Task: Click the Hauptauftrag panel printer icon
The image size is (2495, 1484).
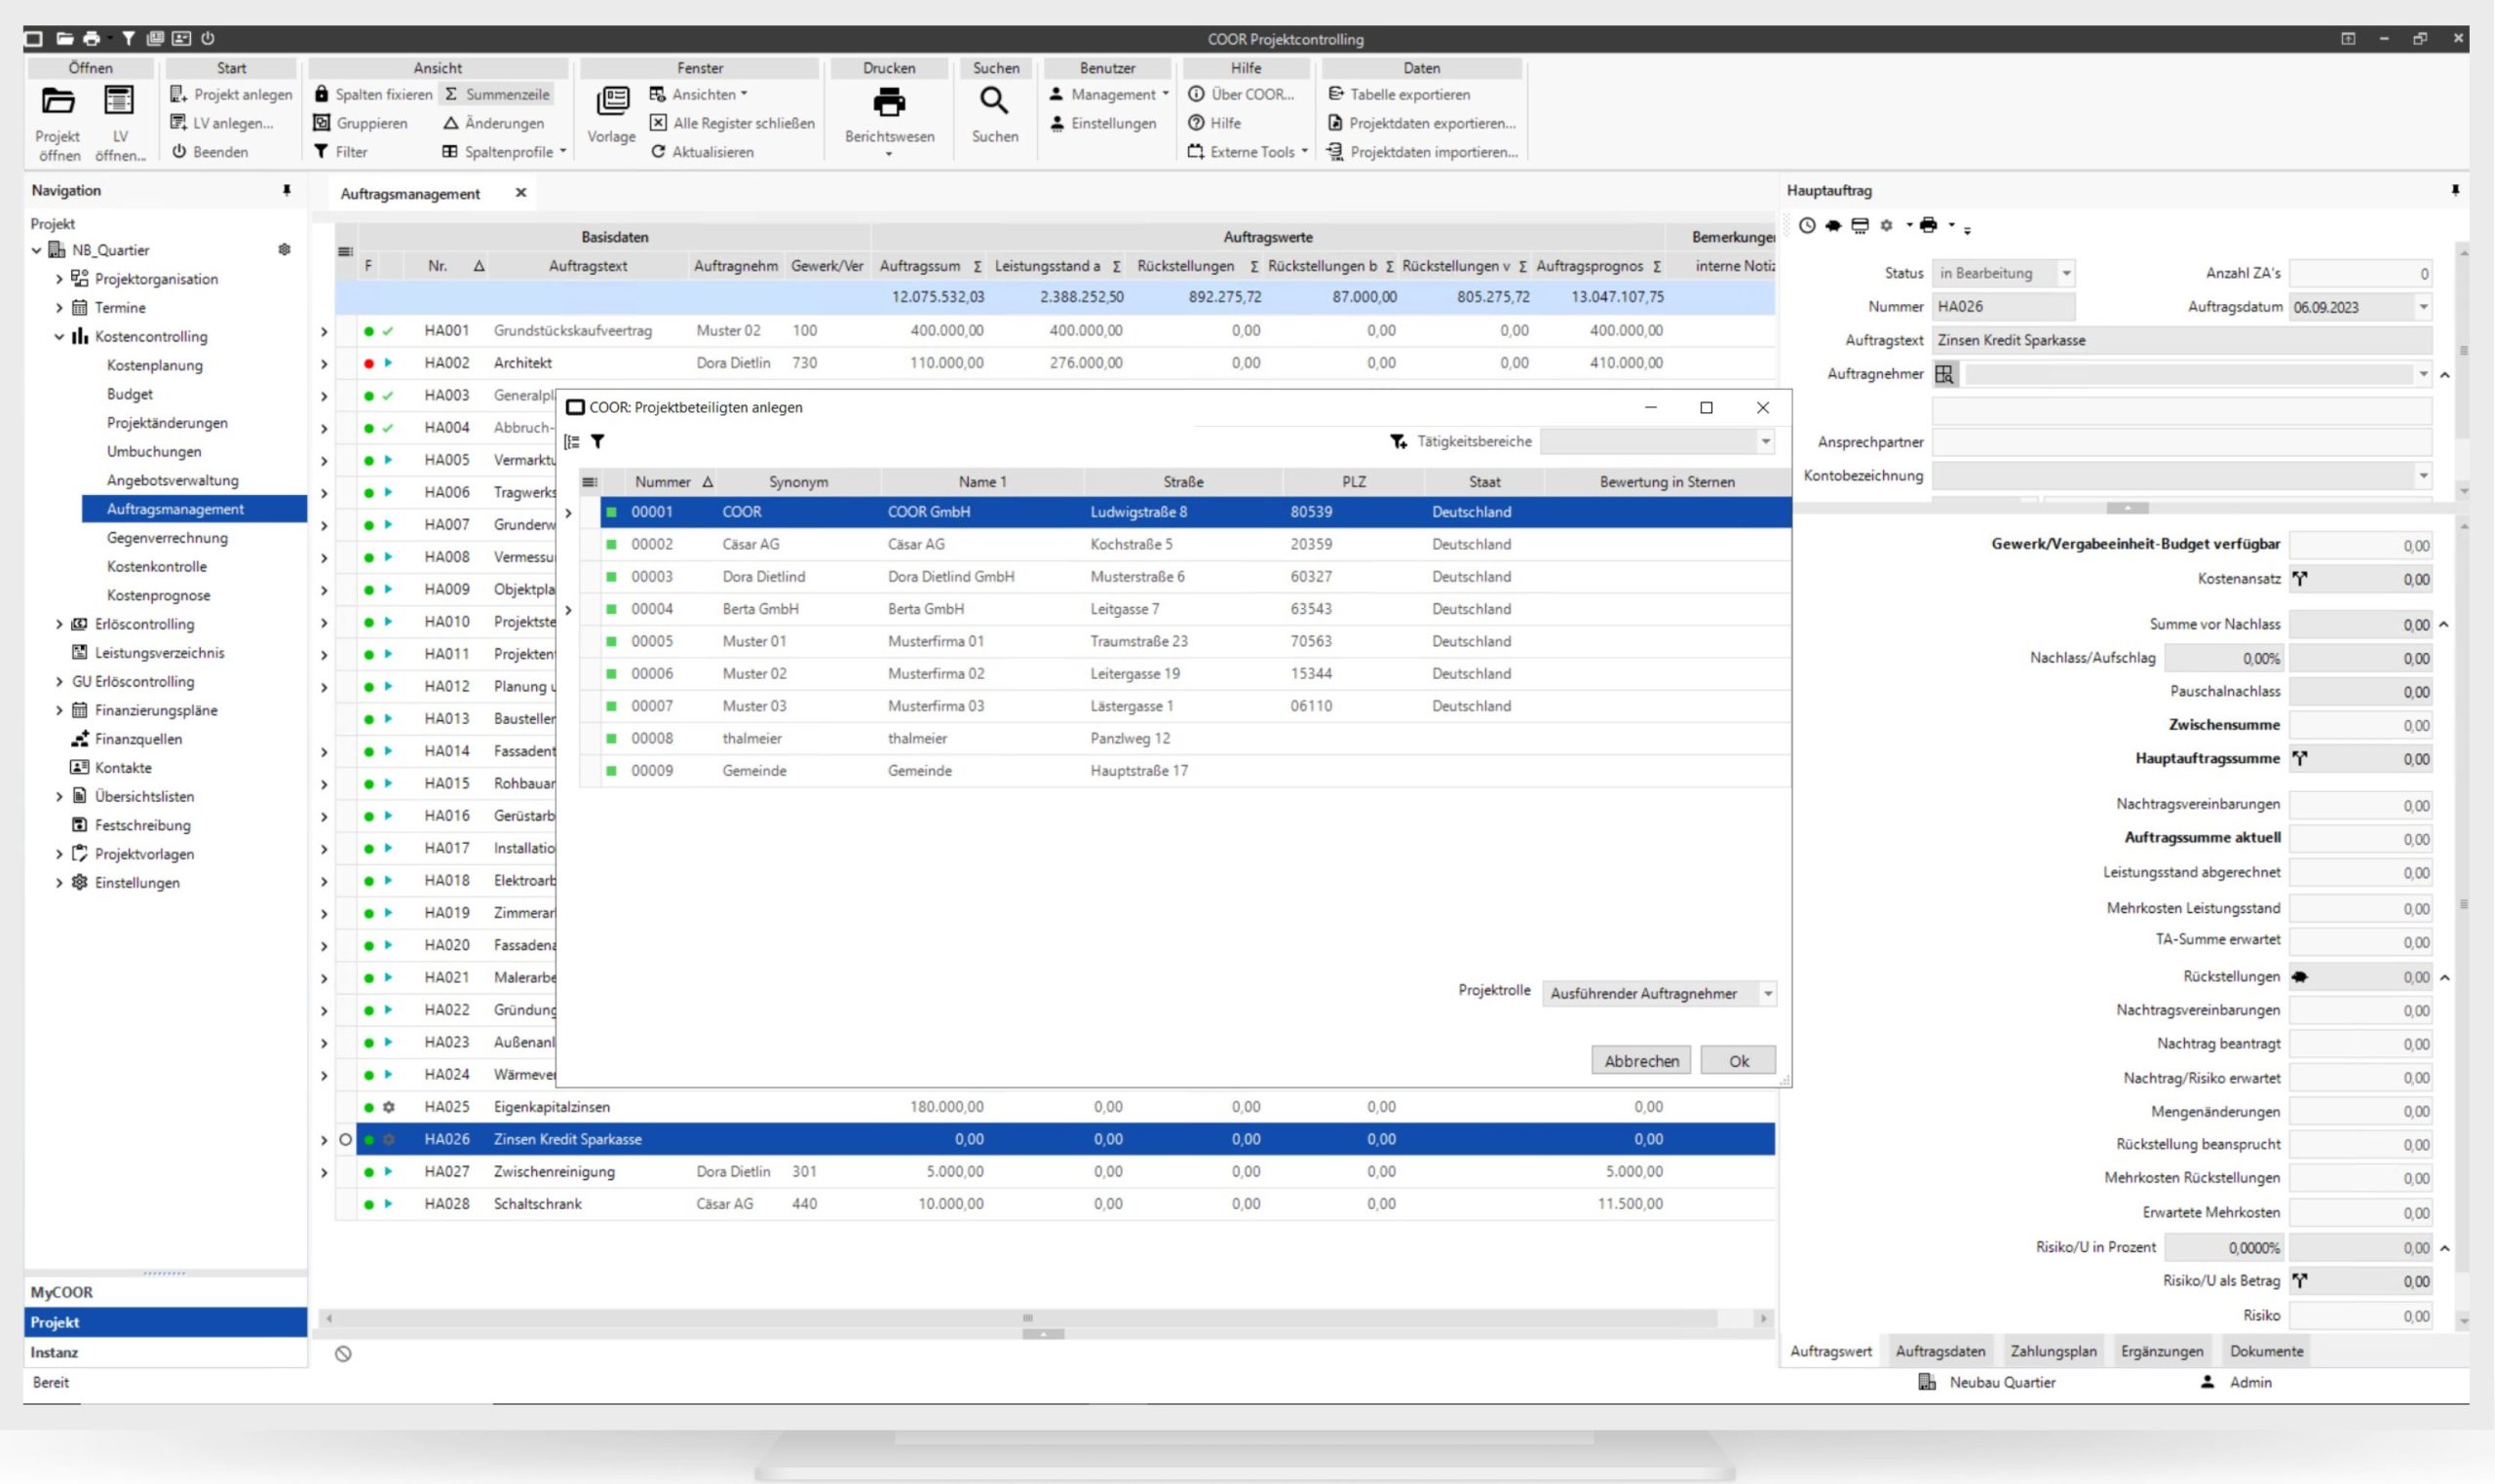Action: (x=1928, y=225)
